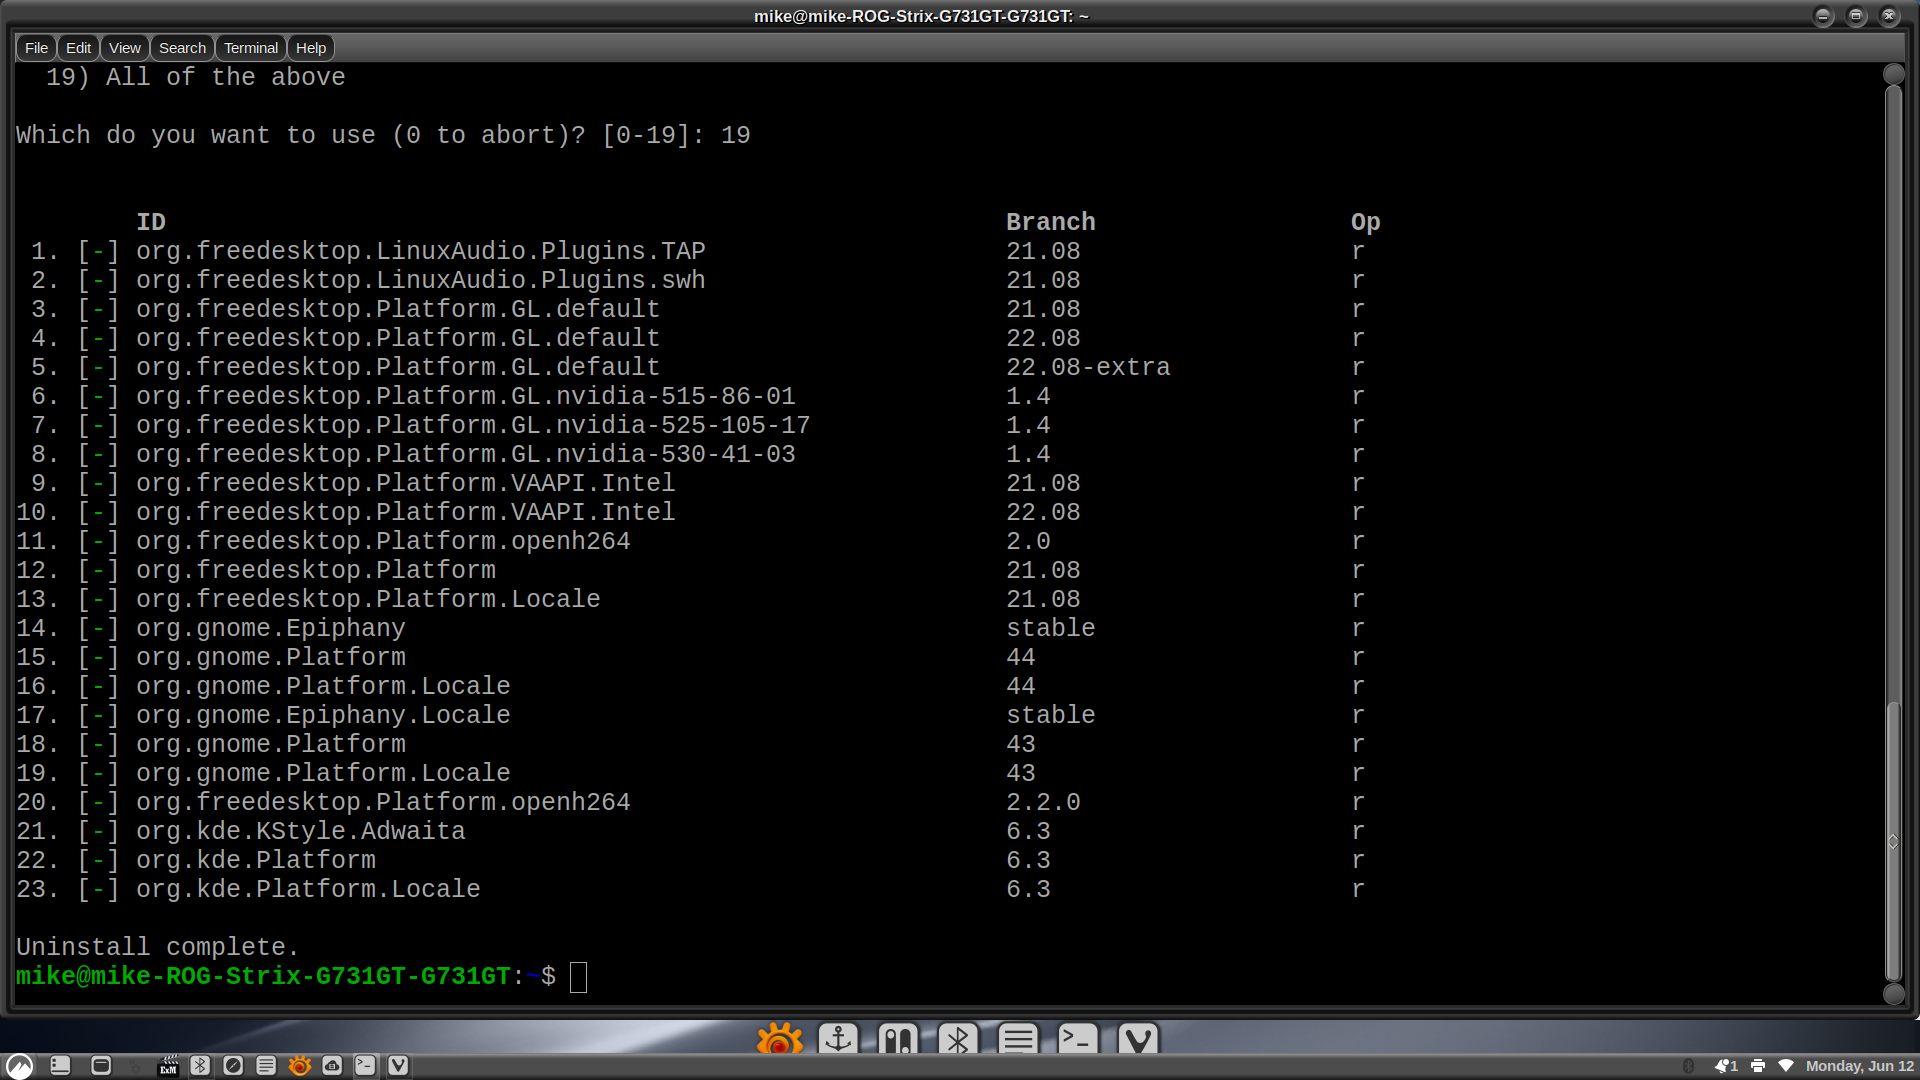The width and height of the screenshot is (1920, 1080).
Task: Click the window icon in the bottom panel
Action: (101, 1066)
